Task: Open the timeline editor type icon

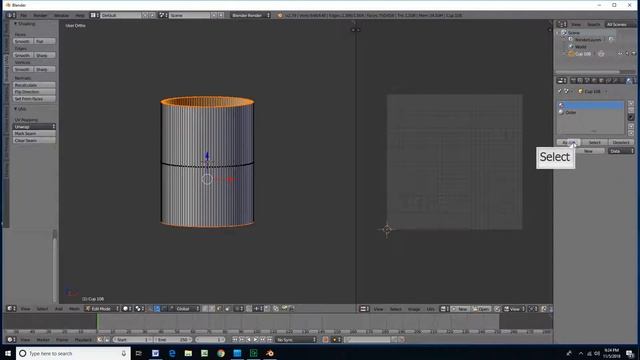Action: pos(10,340)
